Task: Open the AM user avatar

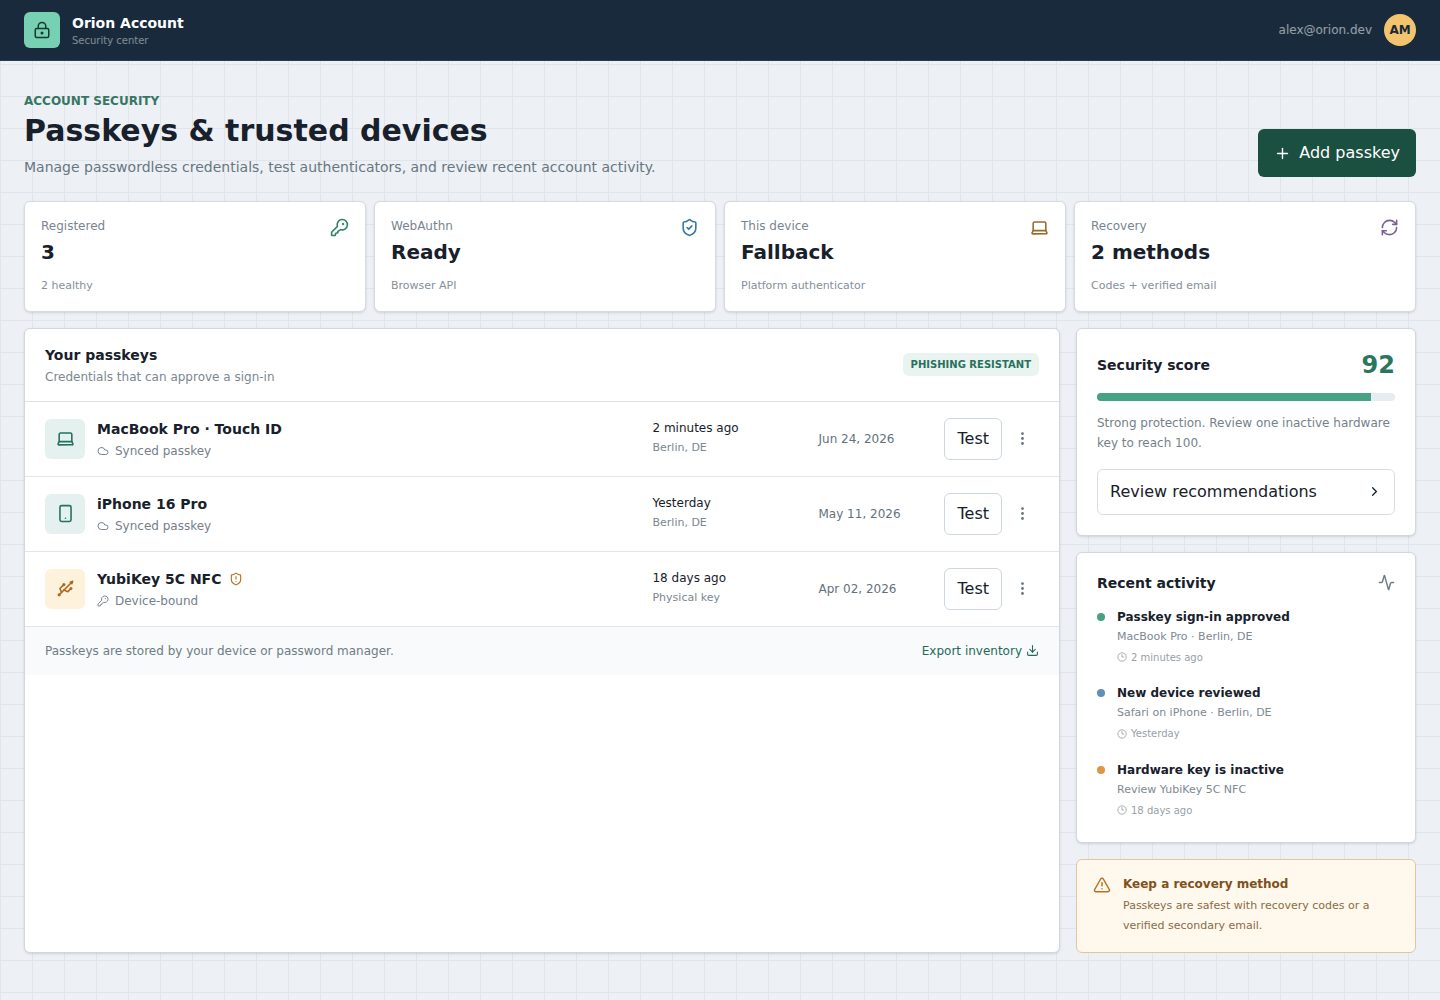Action: (1400, 30)
